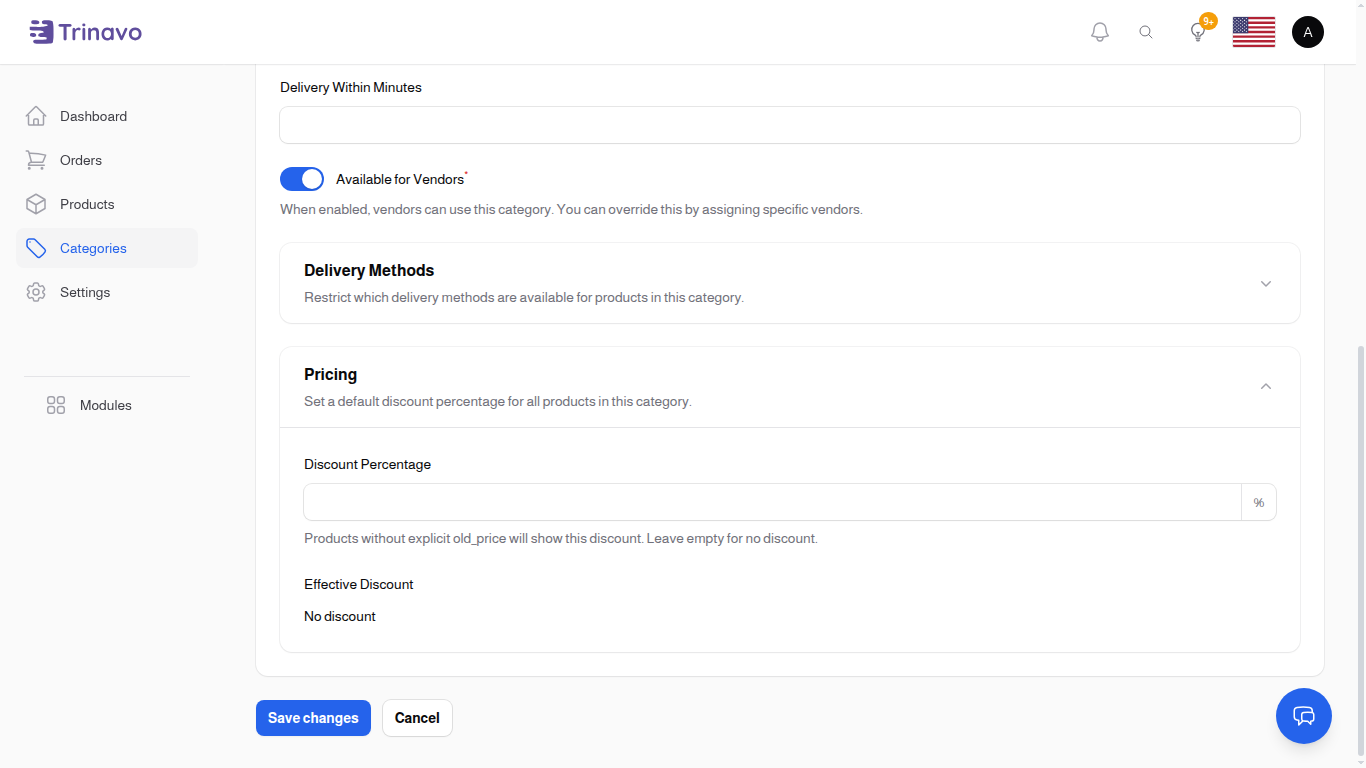Click the Orders cart icon
The height and width of the screenshot is (768, 1366).
(36, 160)
